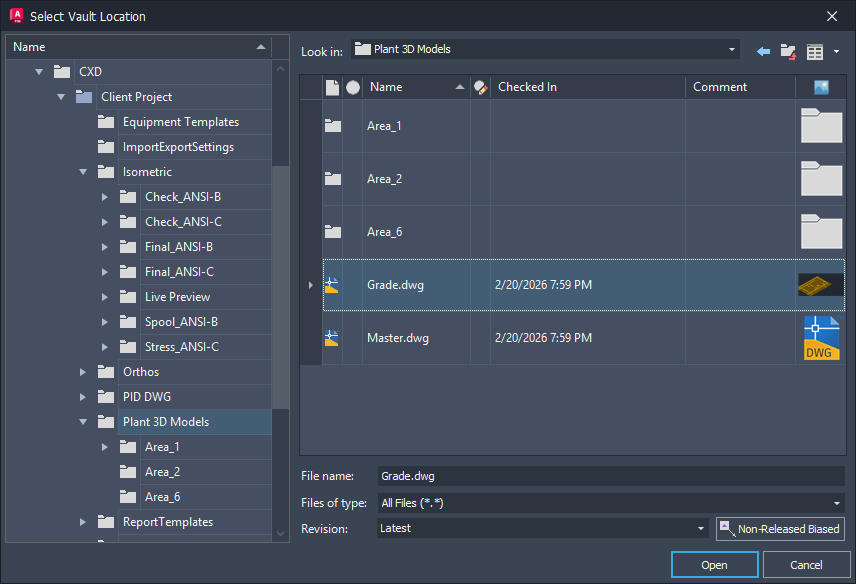Image resolution: width=856 pixels, height=584 pixels.
Task: Click the Area_2 folder thumbnail
Action: (x=821, y=178)
